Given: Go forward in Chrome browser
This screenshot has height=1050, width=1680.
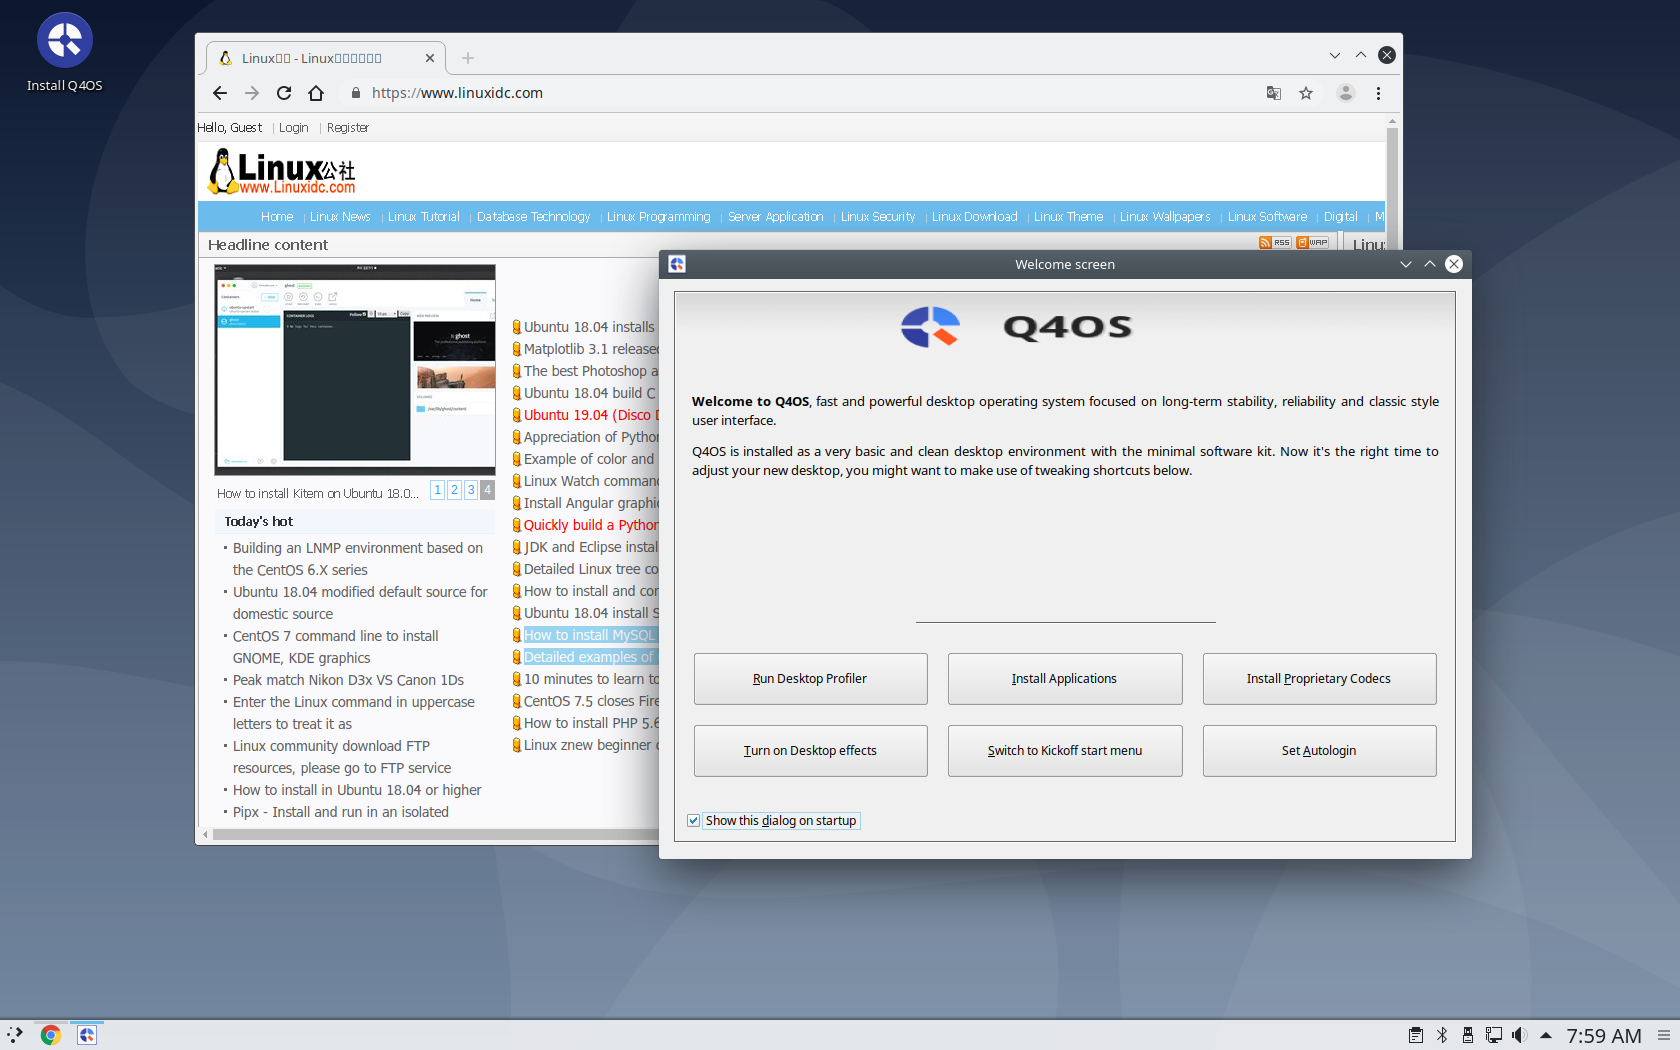Looking at the screenshot, I should click(252, 93).
